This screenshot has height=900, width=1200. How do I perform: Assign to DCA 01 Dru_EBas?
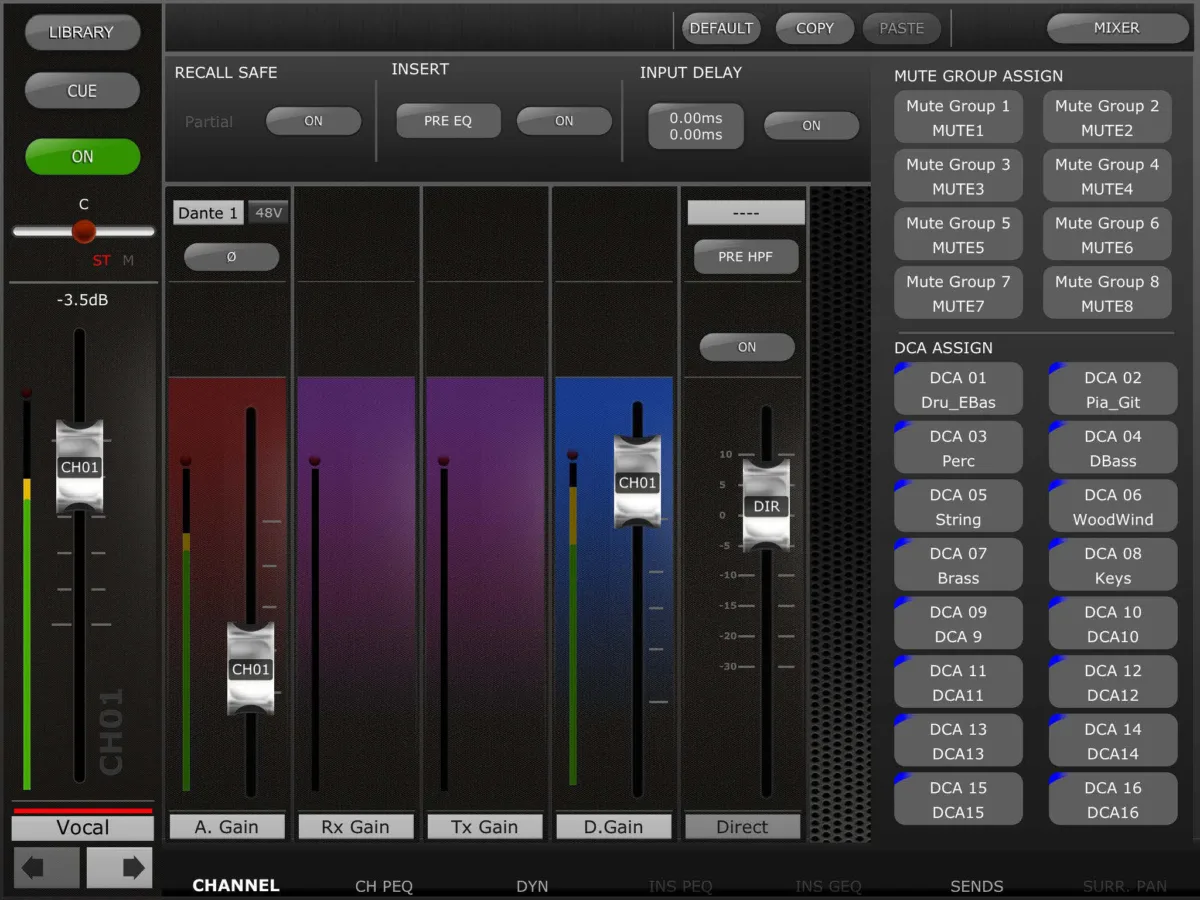pyautogui.click(x=958, y=390)
